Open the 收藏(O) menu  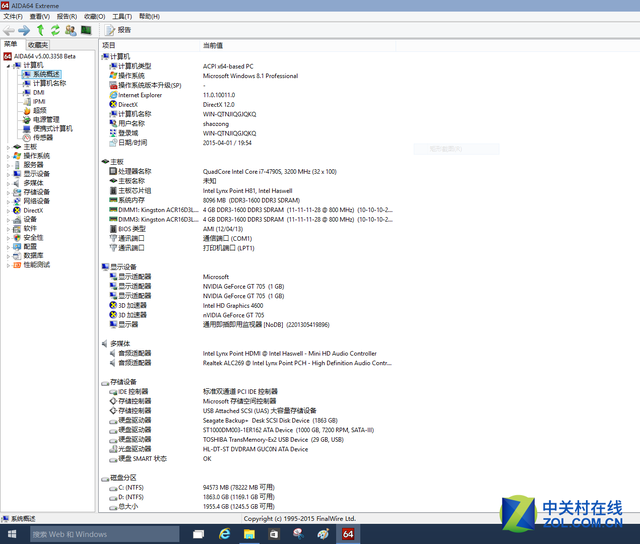(95, 16)
